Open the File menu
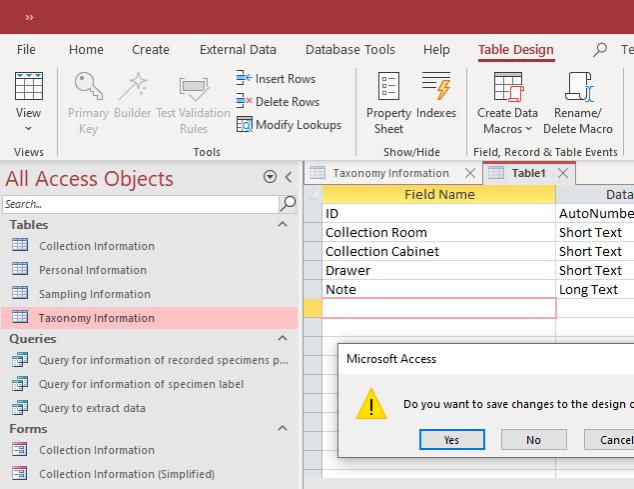 click(26, 49)
